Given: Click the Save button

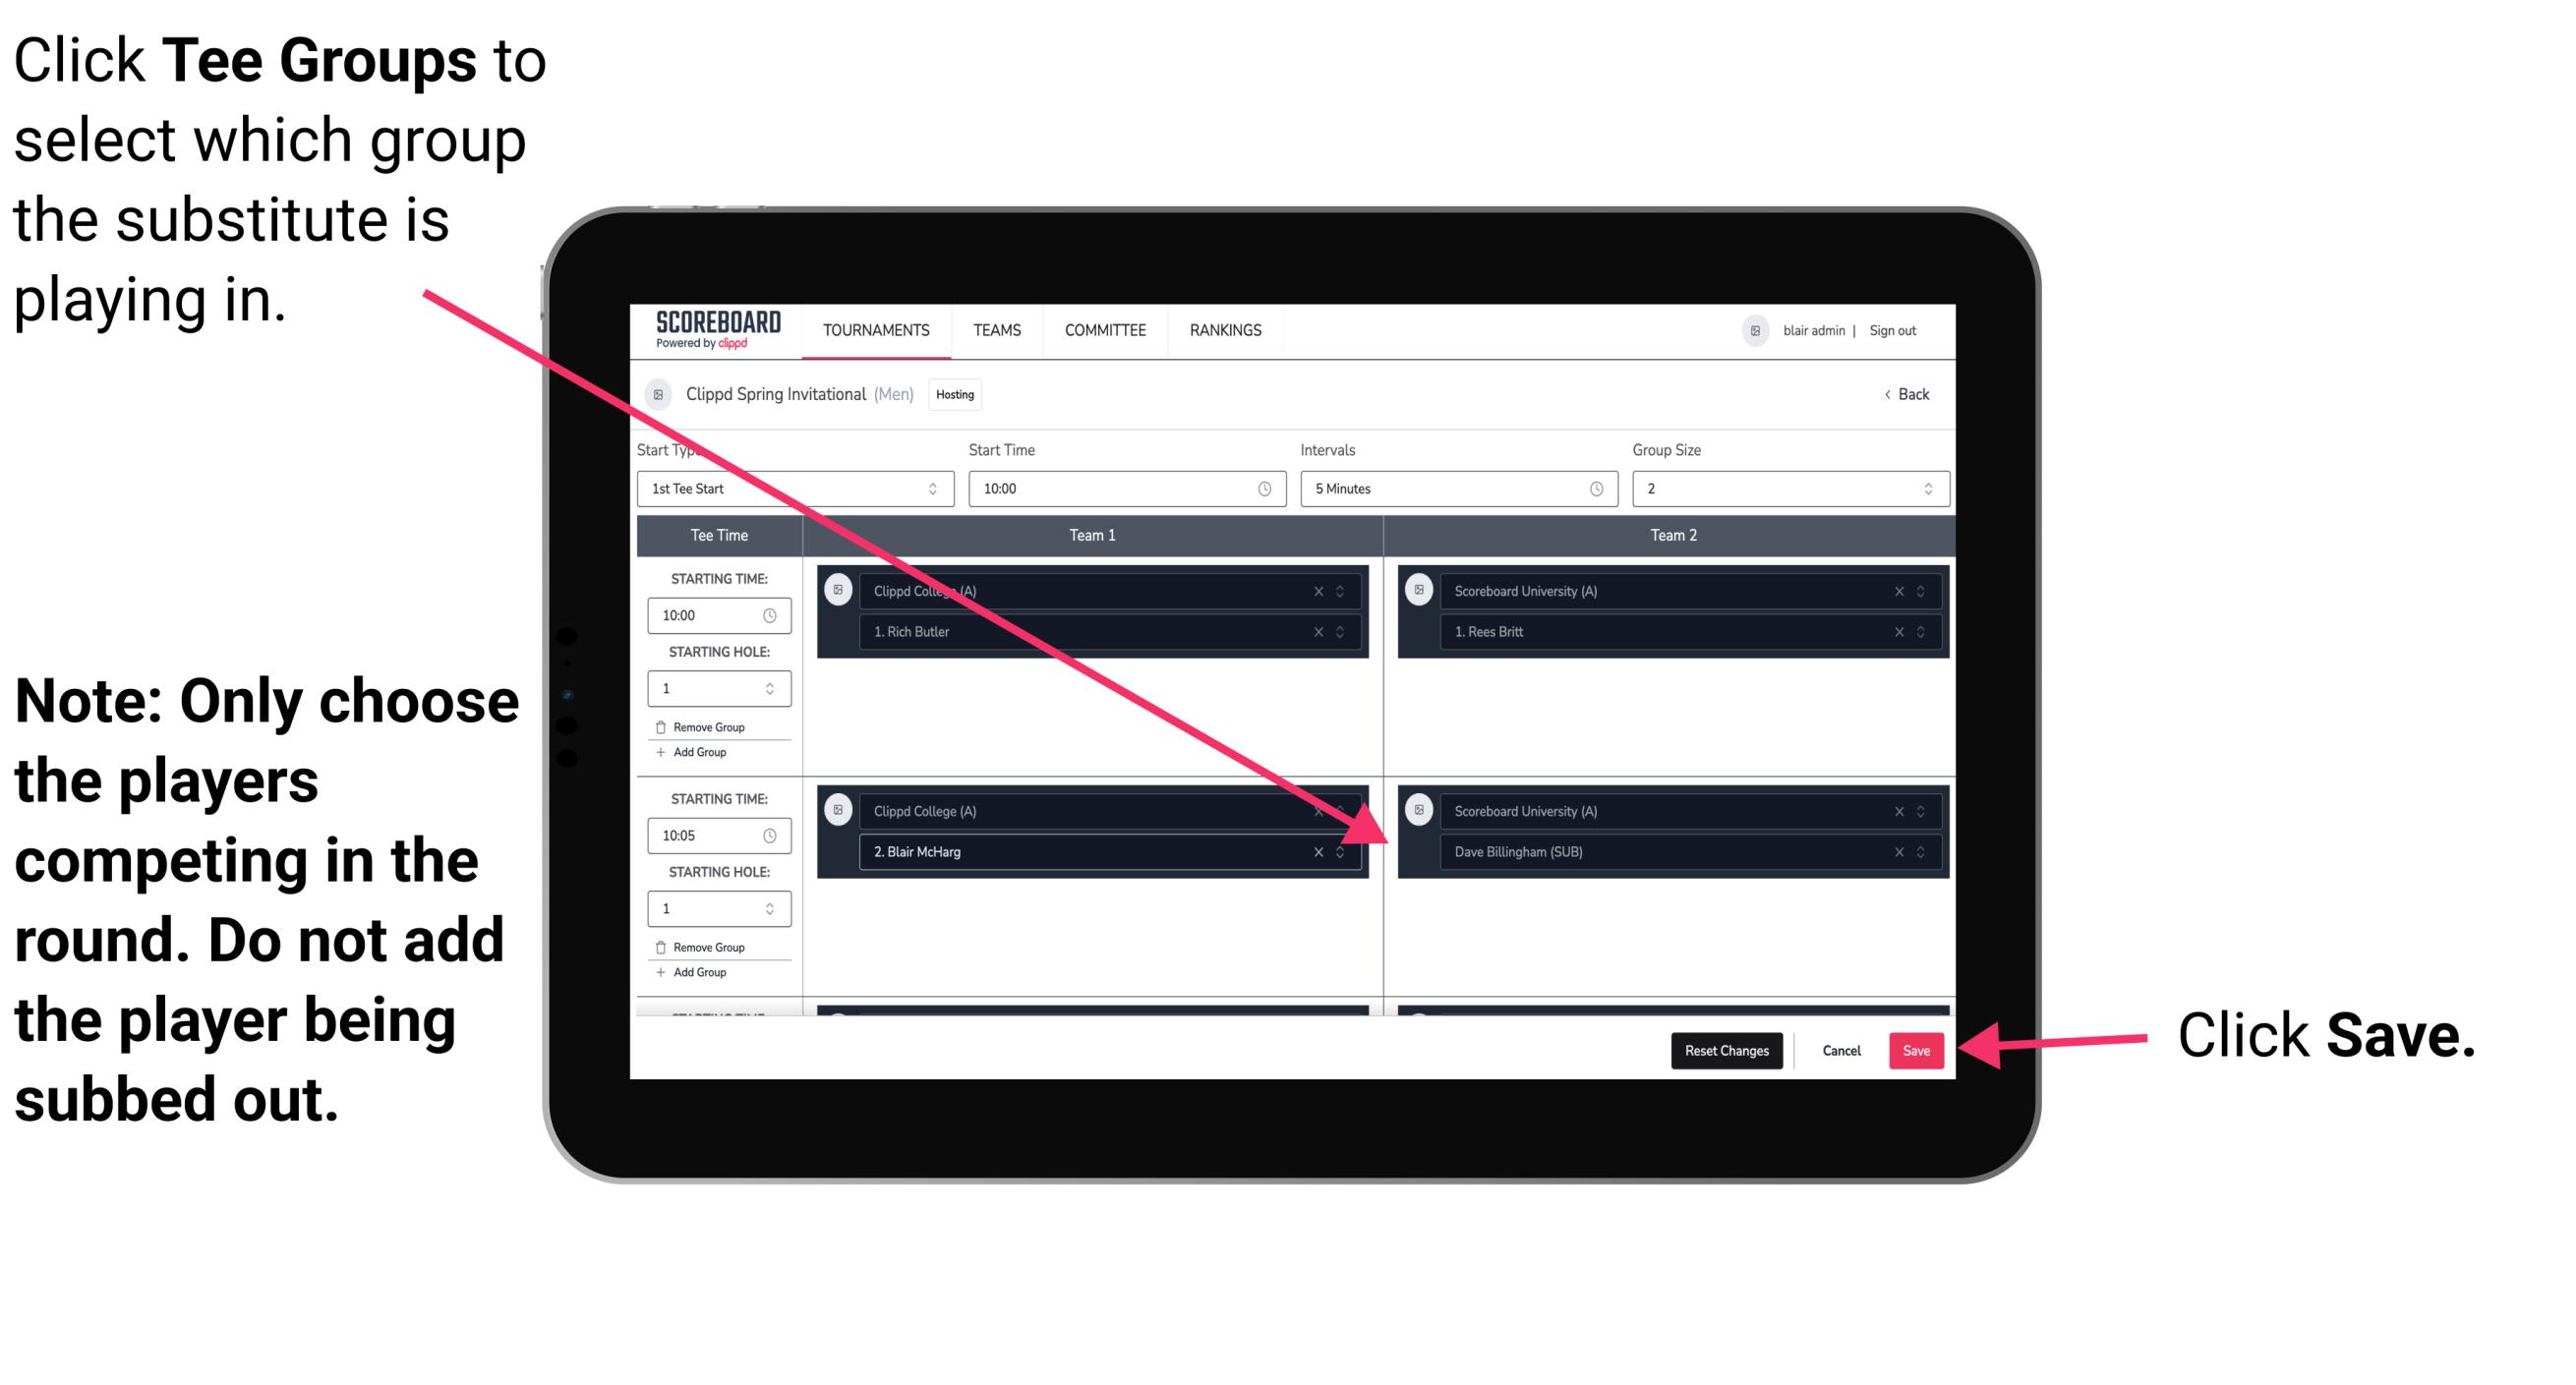Looking at the screenshot, I should coord(1917,1047).
